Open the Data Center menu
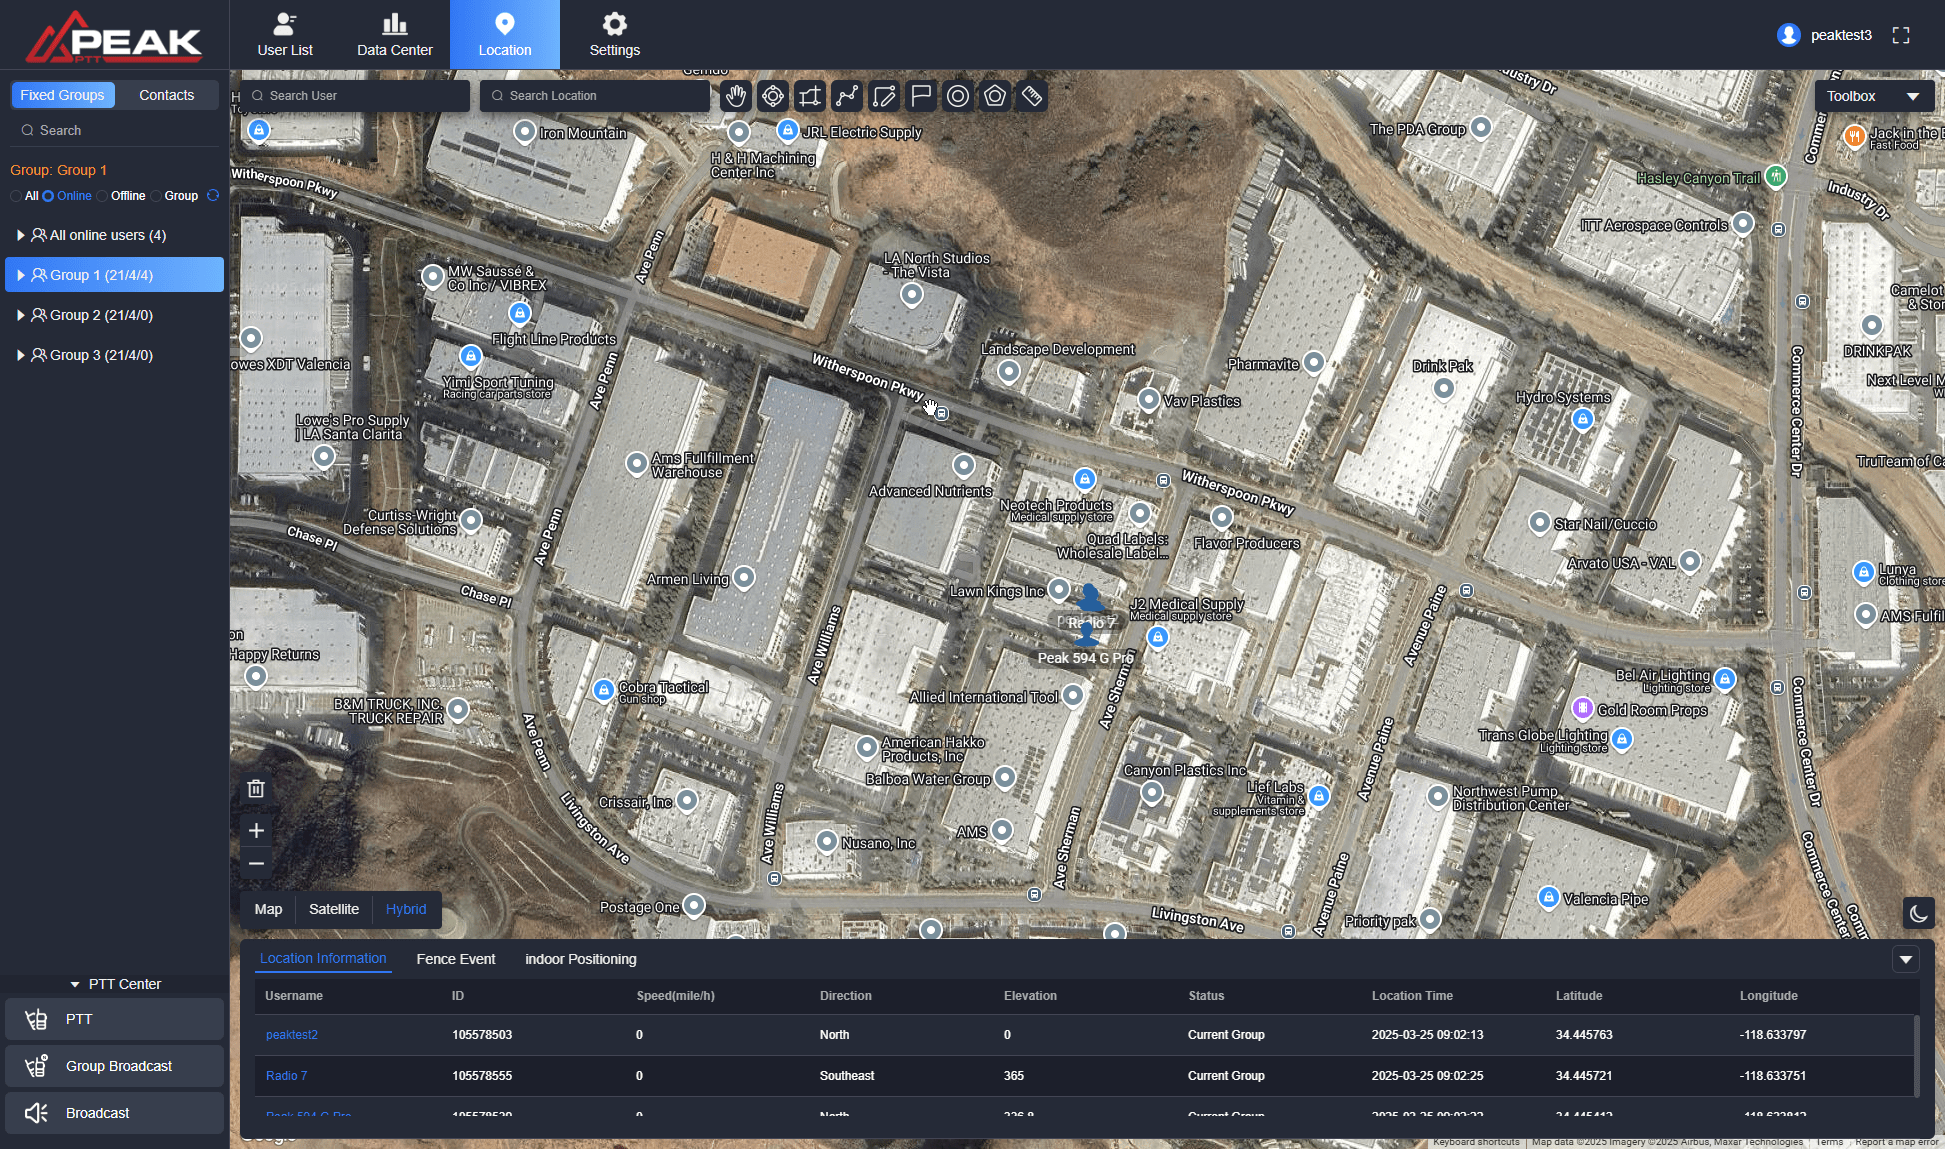 [395, 35]
